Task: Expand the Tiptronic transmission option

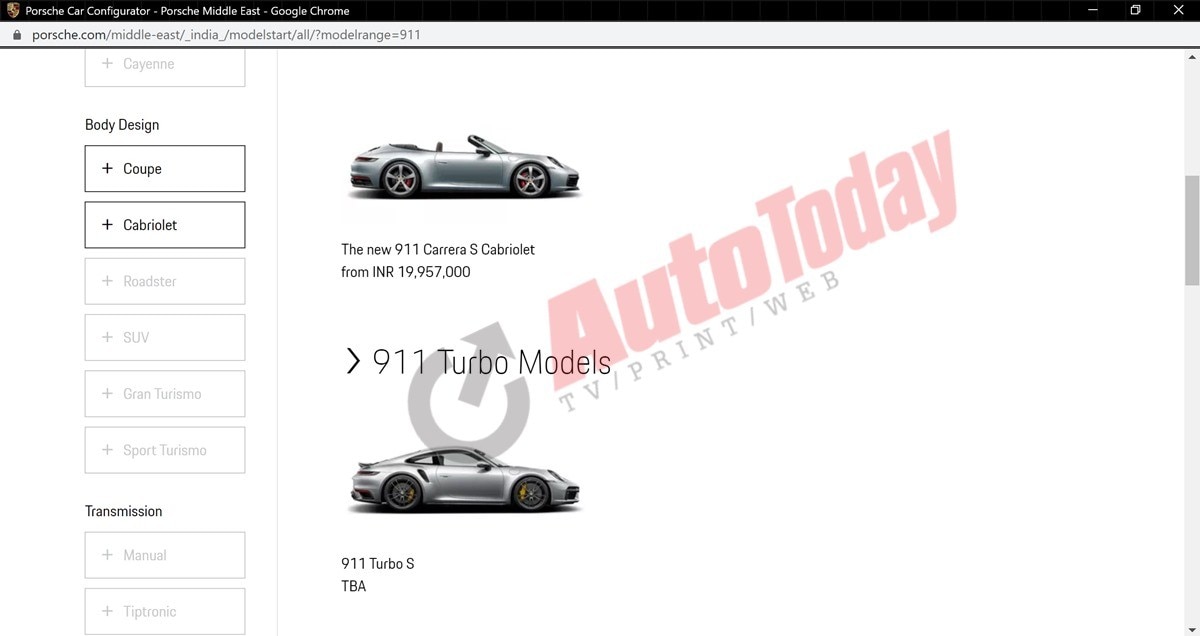Action: pos(165,610)
